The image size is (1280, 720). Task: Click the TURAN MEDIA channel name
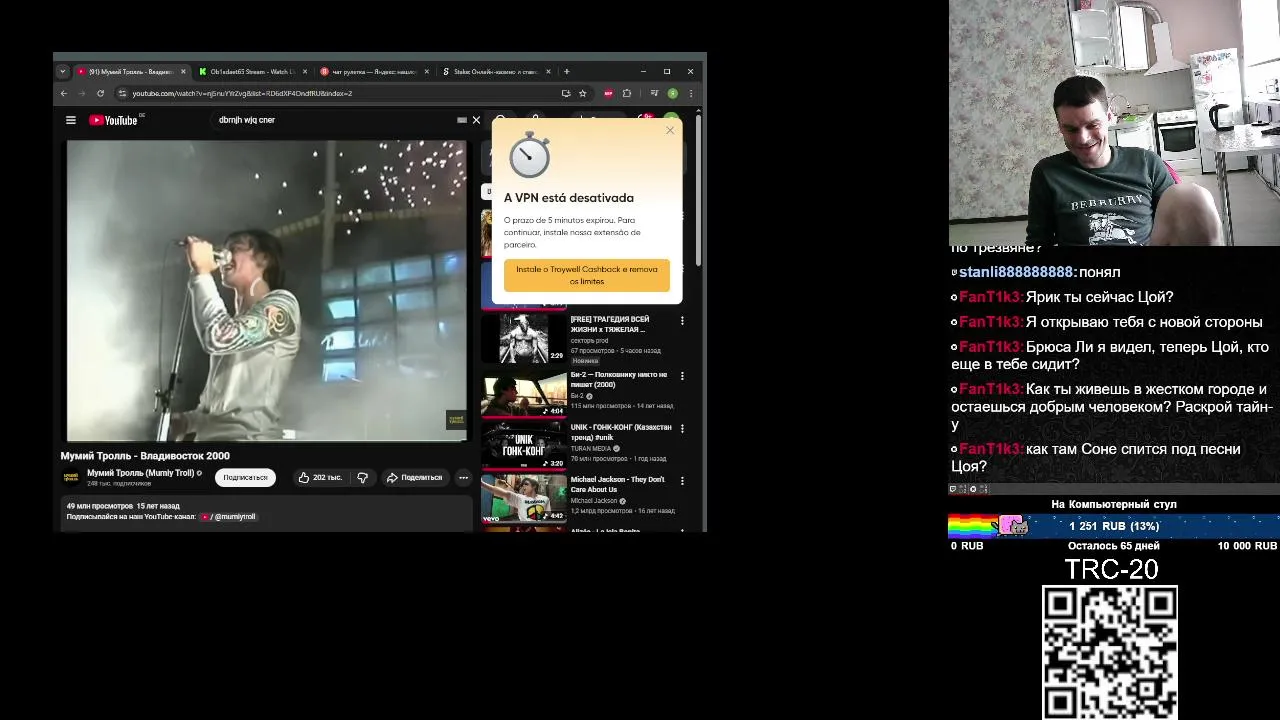click(591, 448)
